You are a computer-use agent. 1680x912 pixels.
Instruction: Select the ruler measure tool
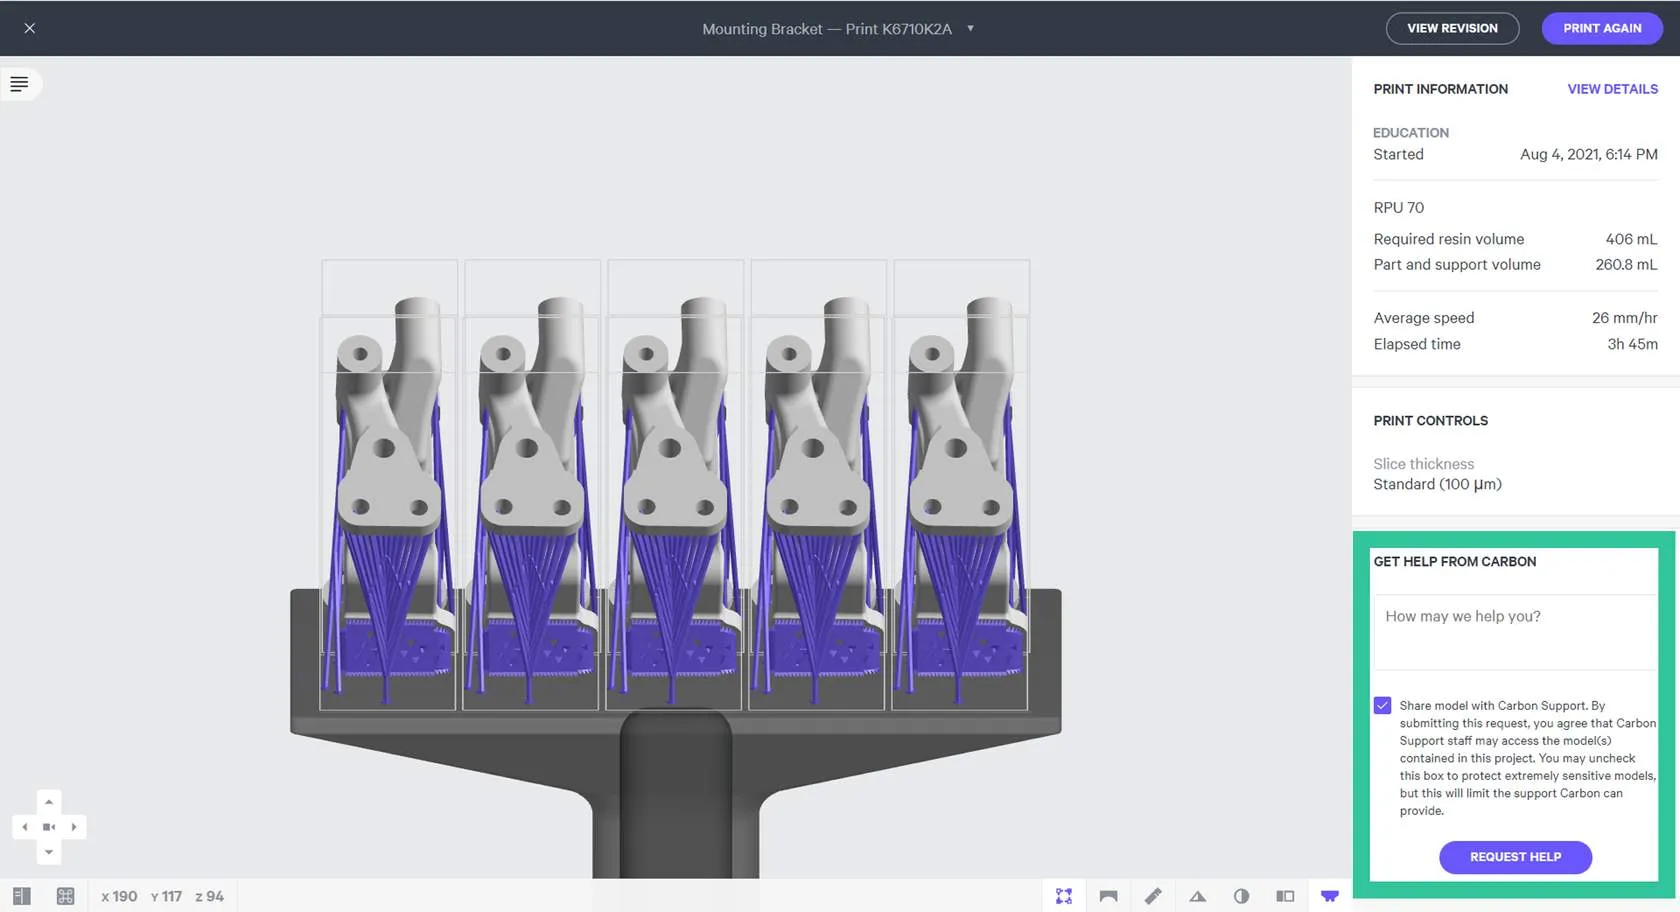coord(1153,896)
